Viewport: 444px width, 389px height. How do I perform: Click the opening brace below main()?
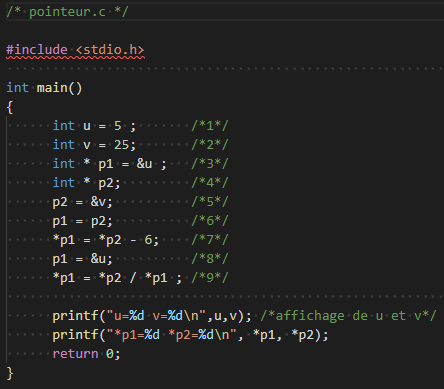10,107
